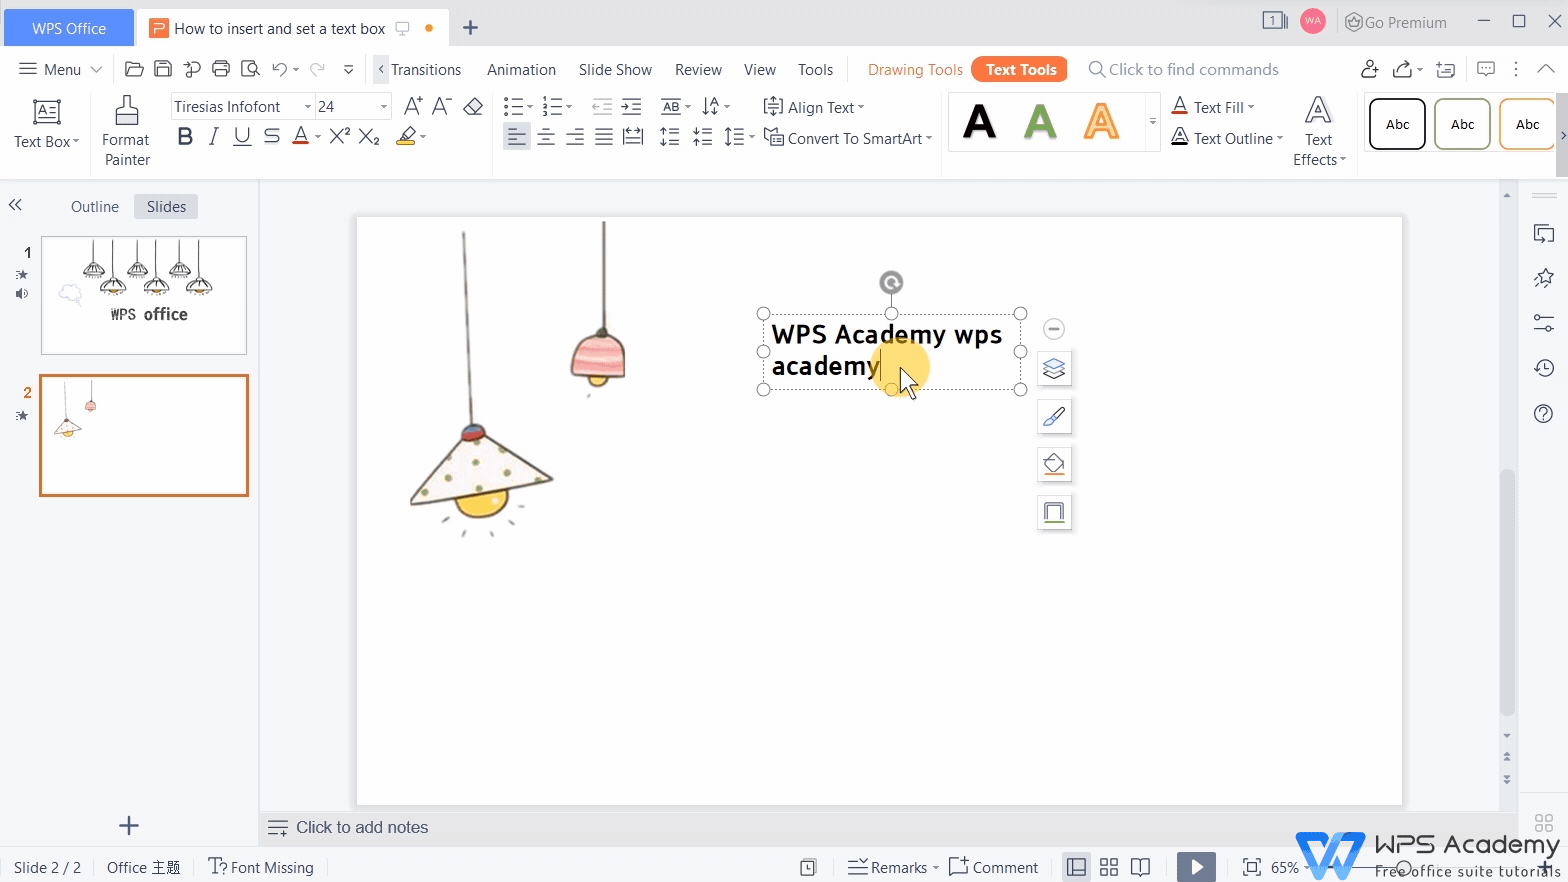
Task: Toggle underline formatting
Action: click(242, 137)
